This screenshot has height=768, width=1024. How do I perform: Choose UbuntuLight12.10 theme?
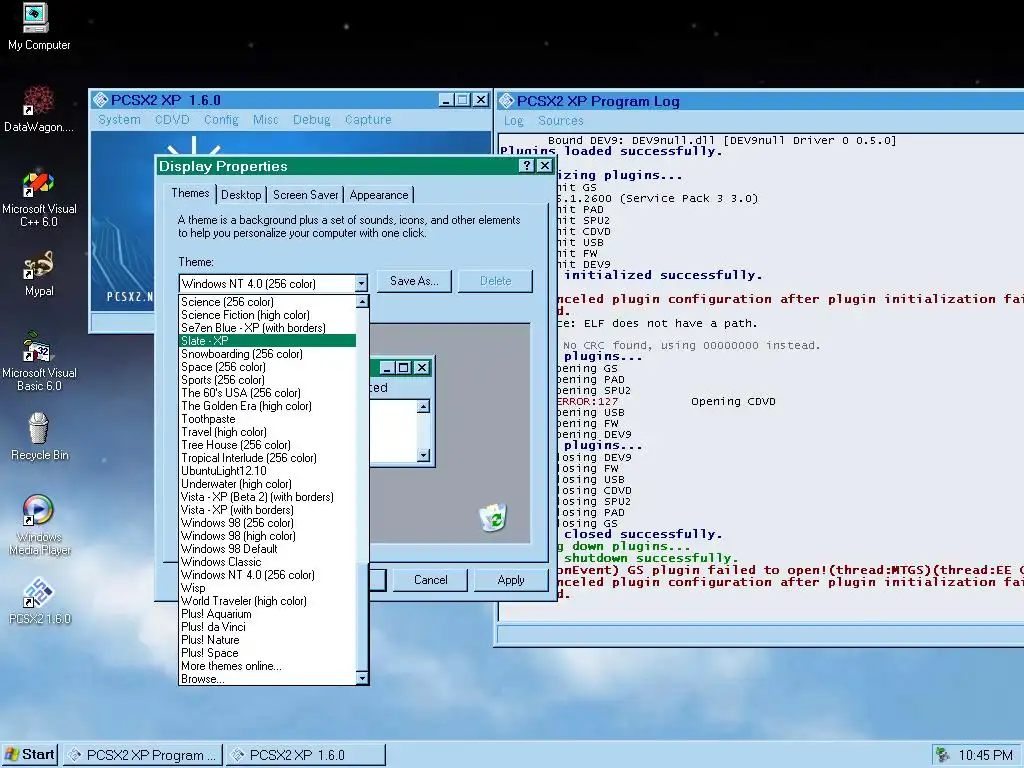click(x=268, y=471)
